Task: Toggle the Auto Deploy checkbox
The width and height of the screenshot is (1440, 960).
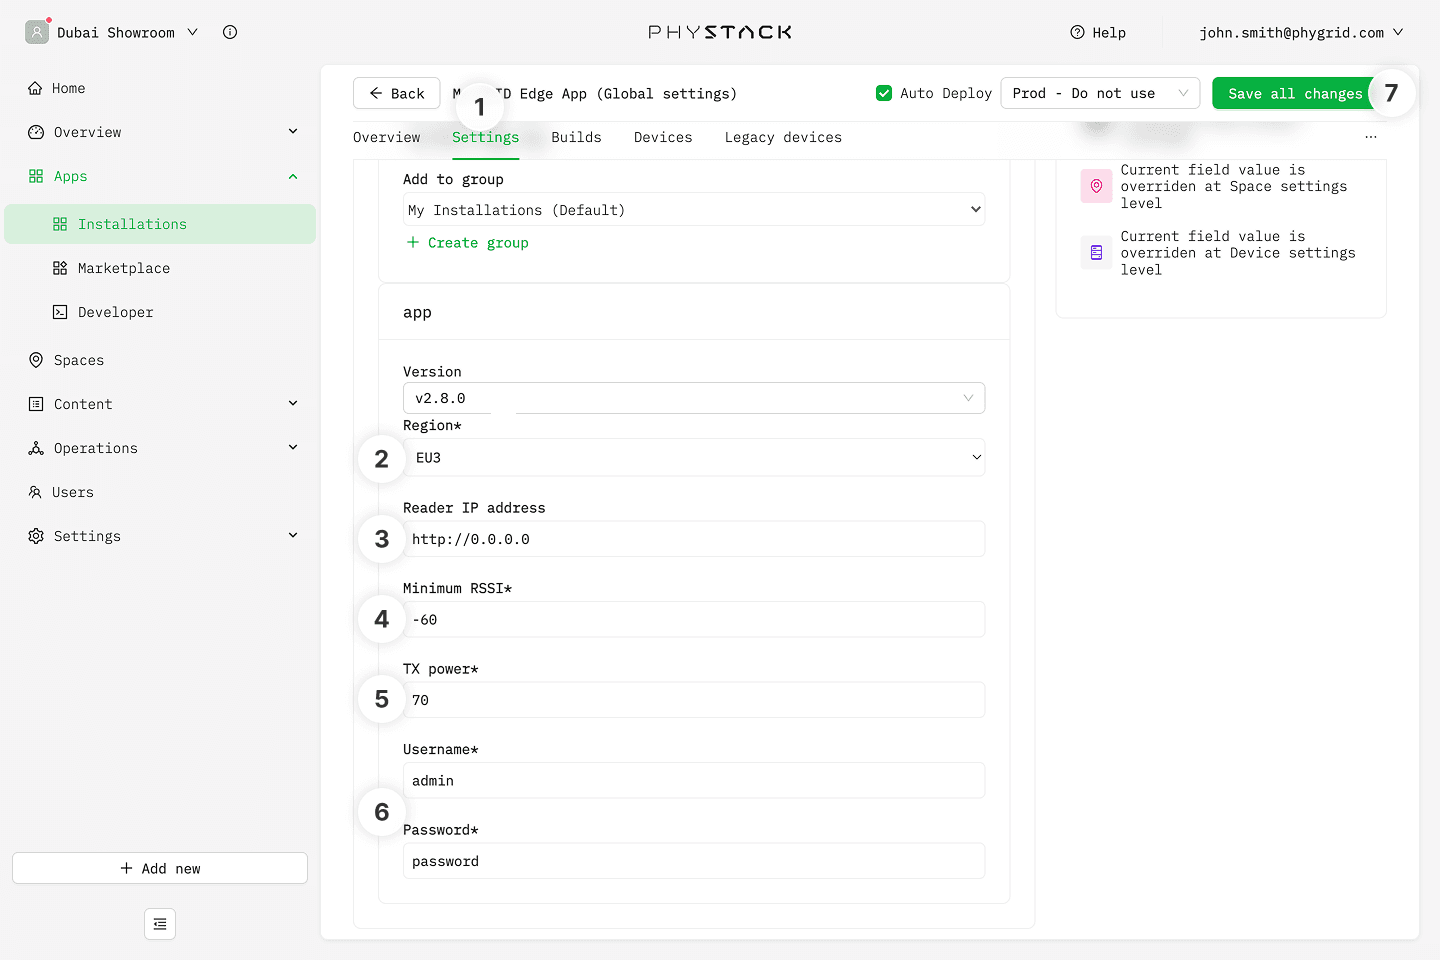Action: click(x=884, y=93)
